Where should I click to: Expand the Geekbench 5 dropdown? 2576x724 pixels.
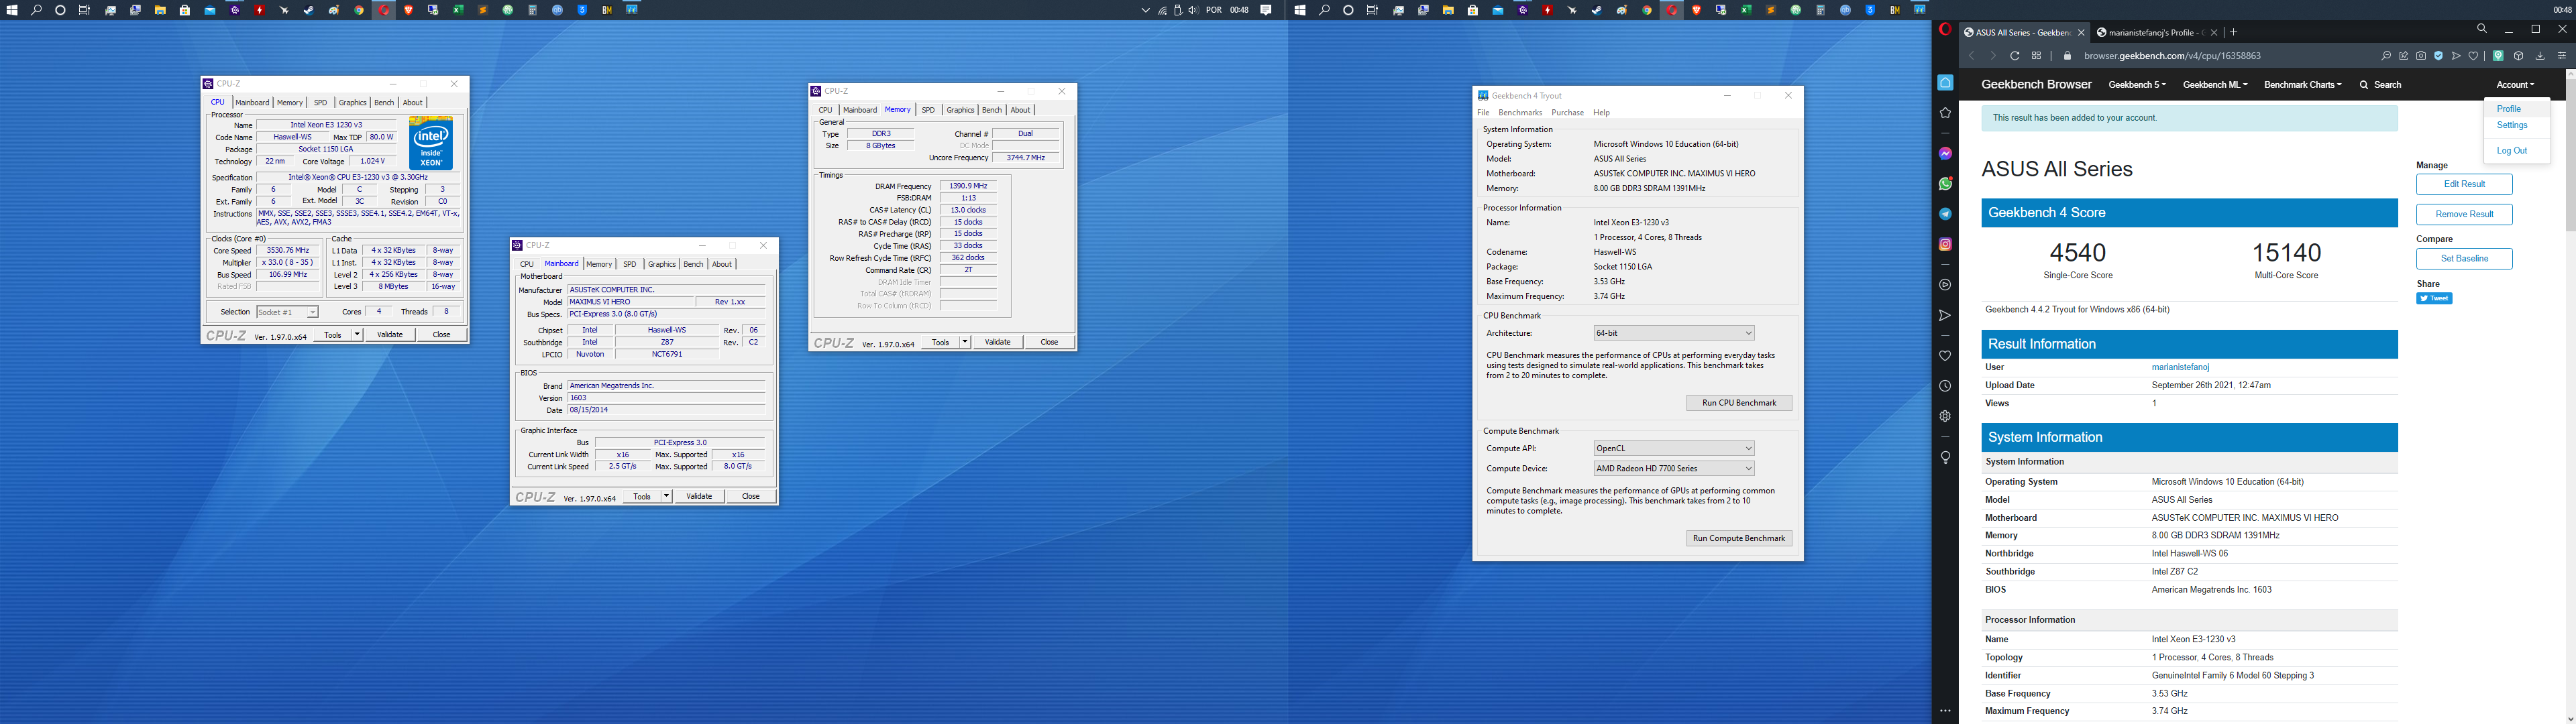coord(2137,85)
